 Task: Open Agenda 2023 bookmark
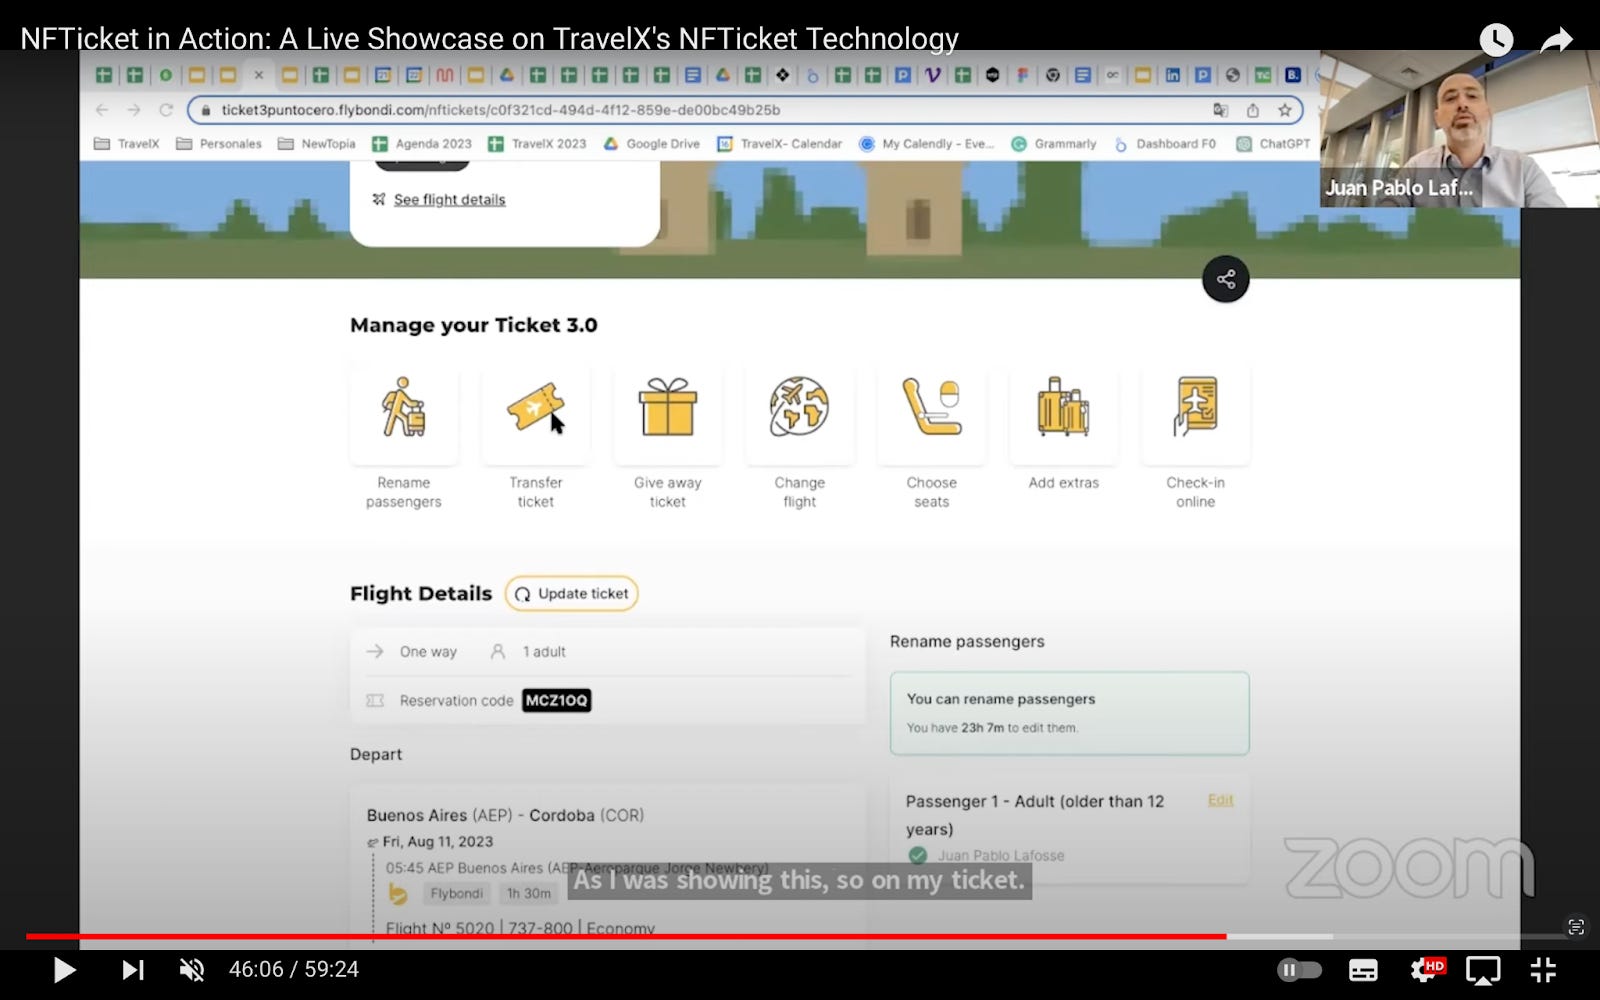[x=422, y=144]
